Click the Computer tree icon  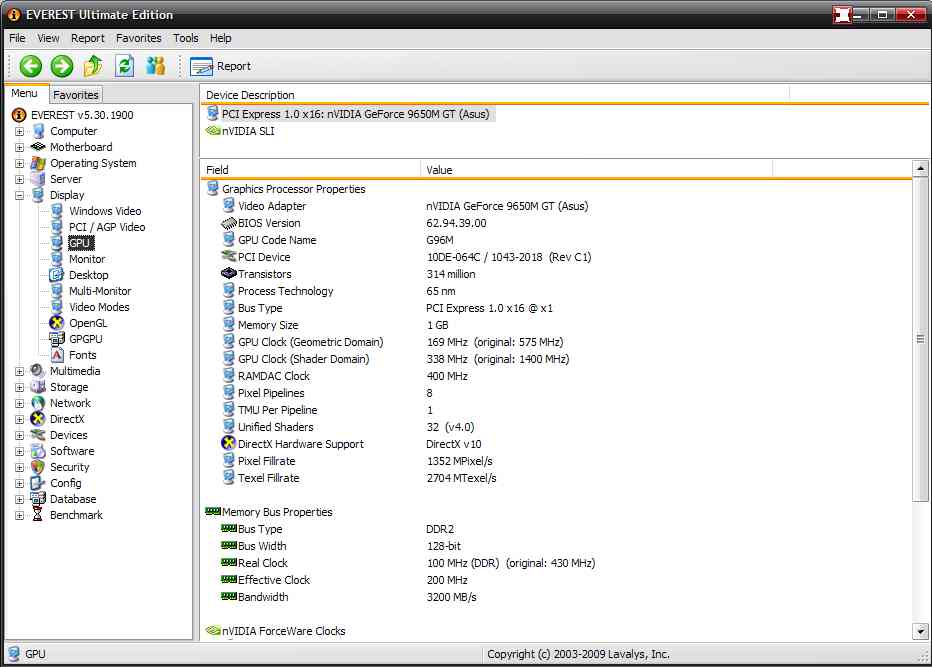click(39, 131)
